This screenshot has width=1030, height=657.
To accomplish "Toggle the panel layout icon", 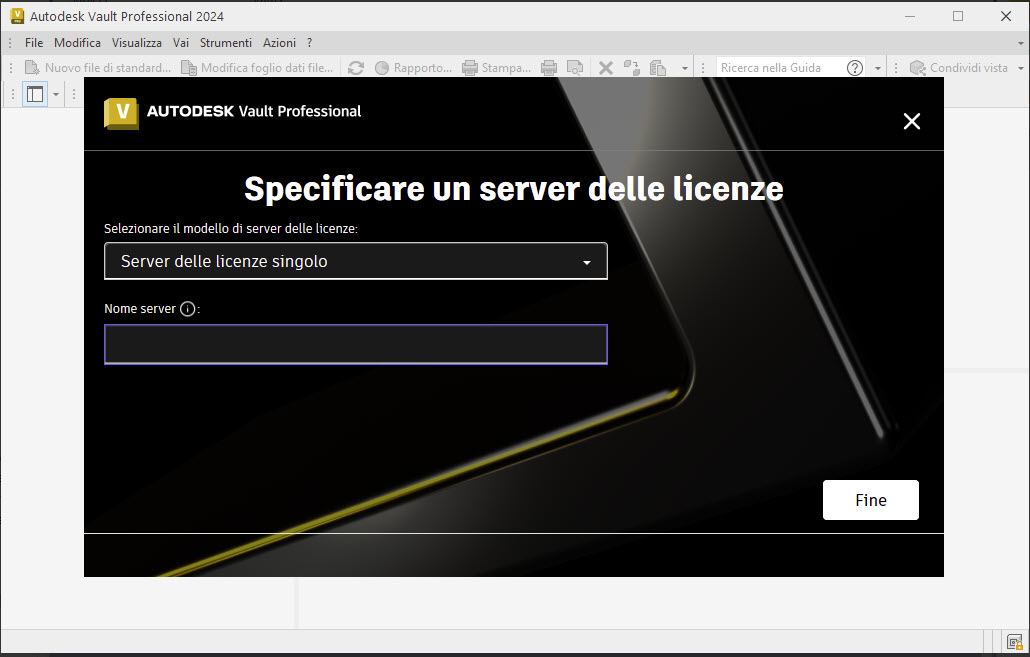I will (x=35, y=95).
